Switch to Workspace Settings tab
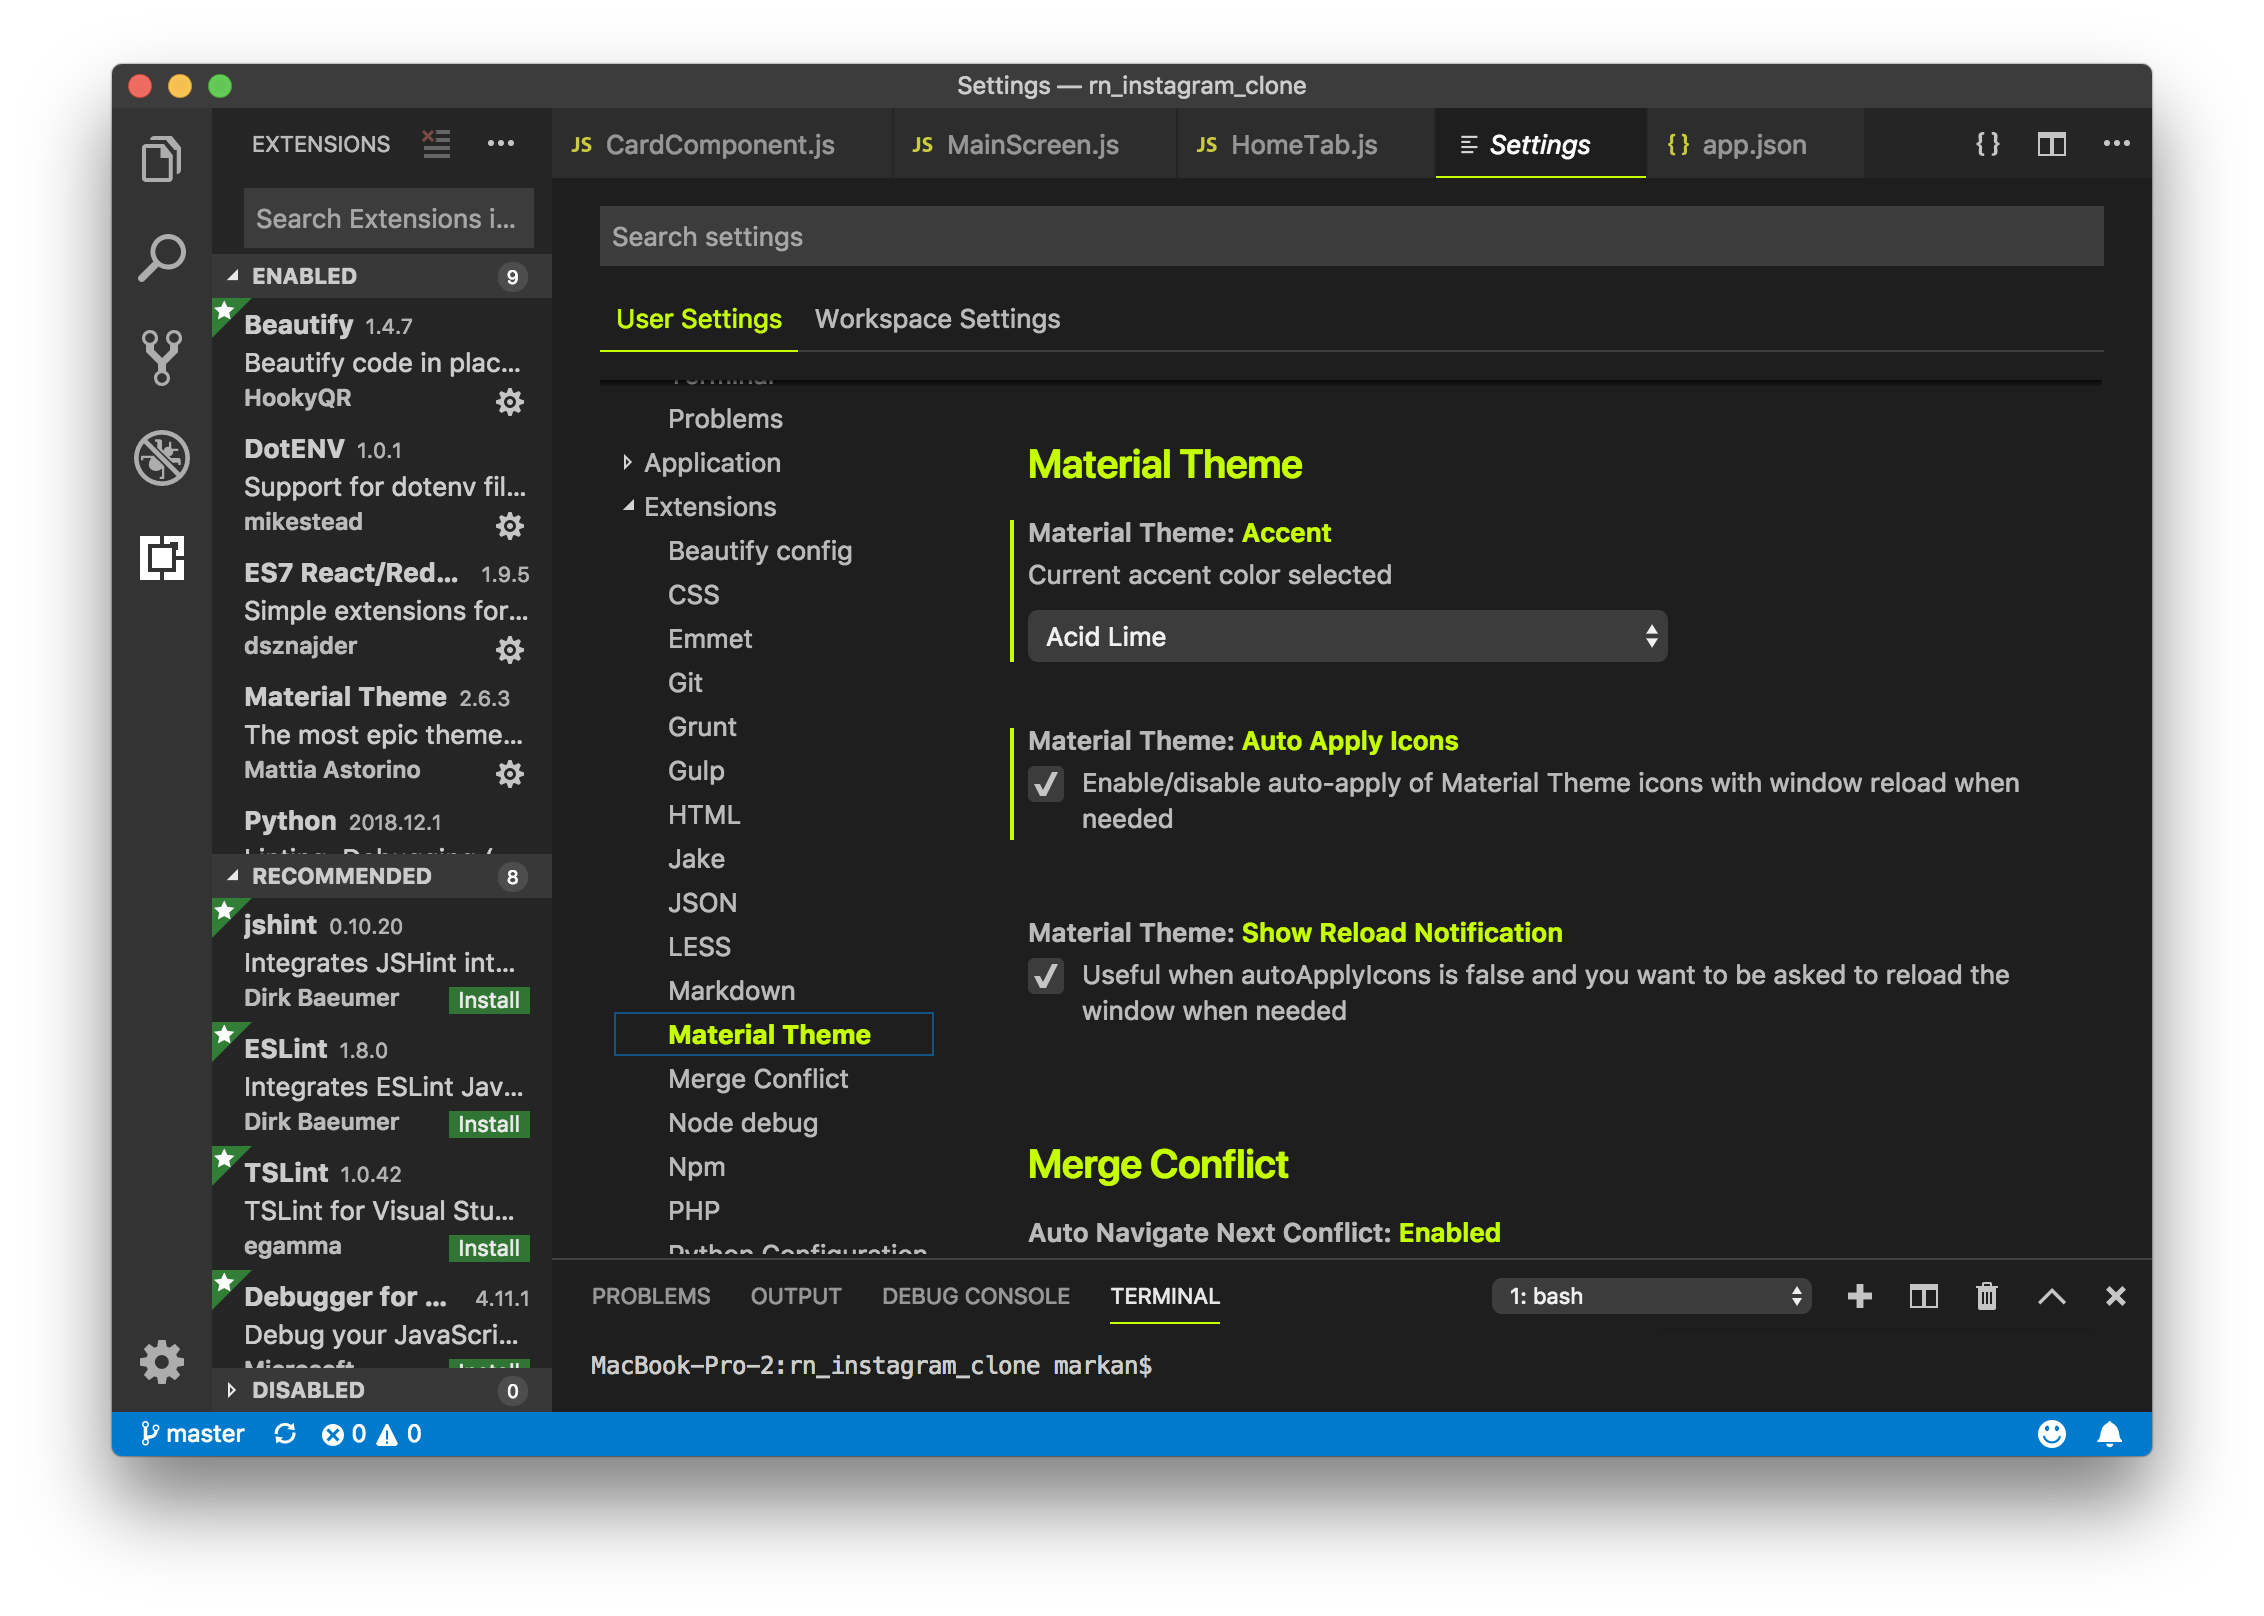Viewport: 2264px width, 1616px height. pyautogui.click(x=937, y=319)
